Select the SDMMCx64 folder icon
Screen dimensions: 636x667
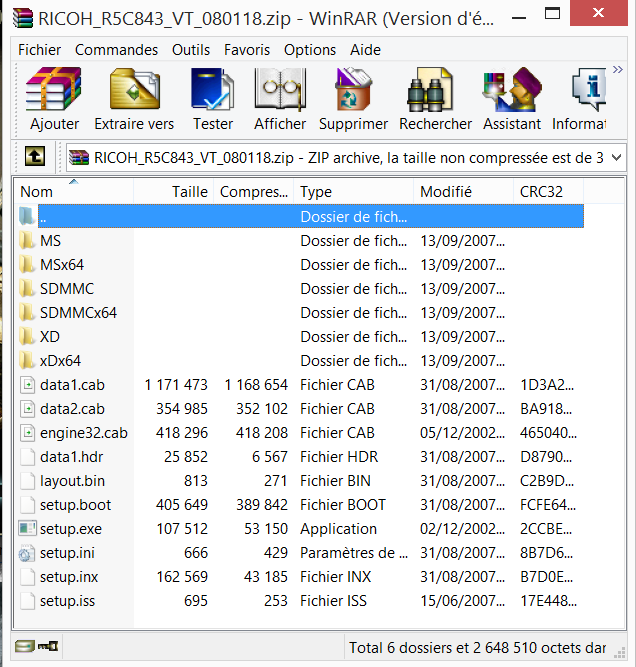pos(27,312)
